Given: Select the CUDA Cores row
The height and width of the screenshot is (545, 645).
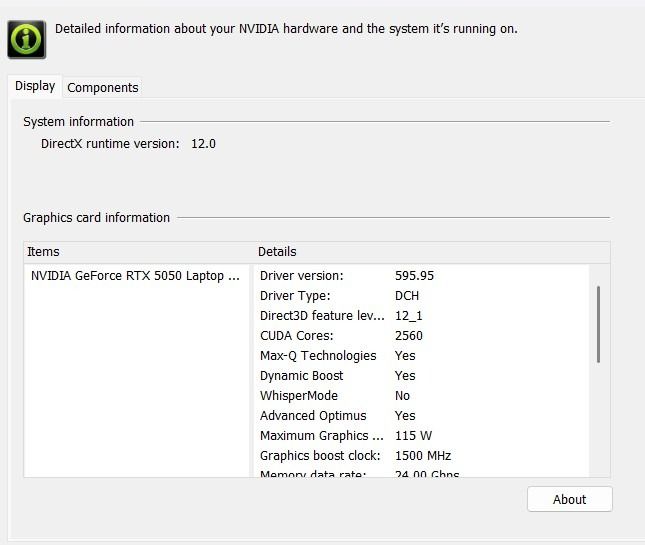Looking at the screenshot, I should 422,336.
